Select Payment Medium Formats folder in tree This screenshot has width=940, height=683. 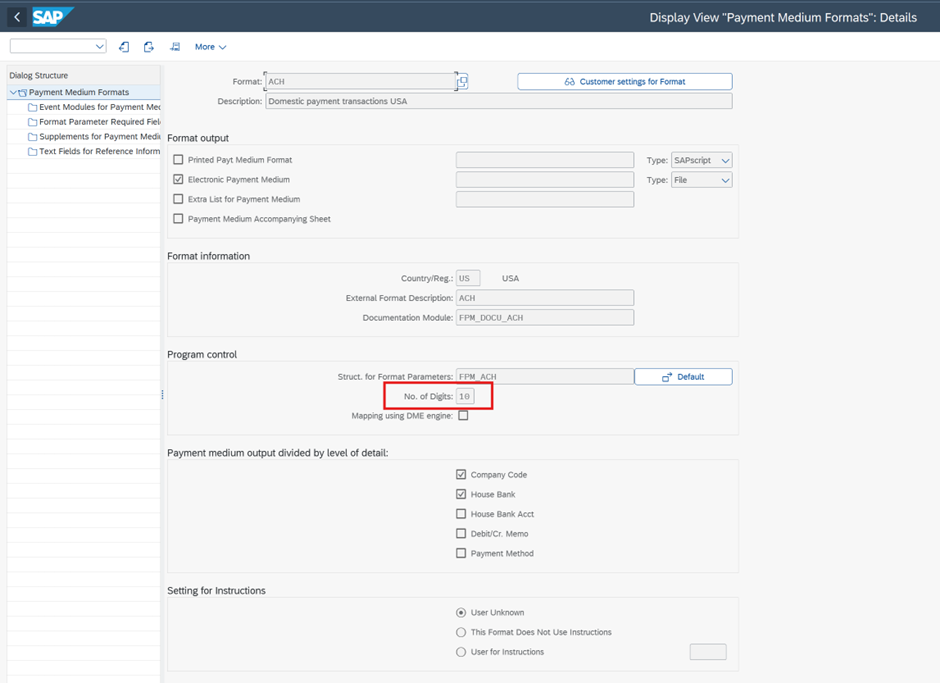pos(79,92)
